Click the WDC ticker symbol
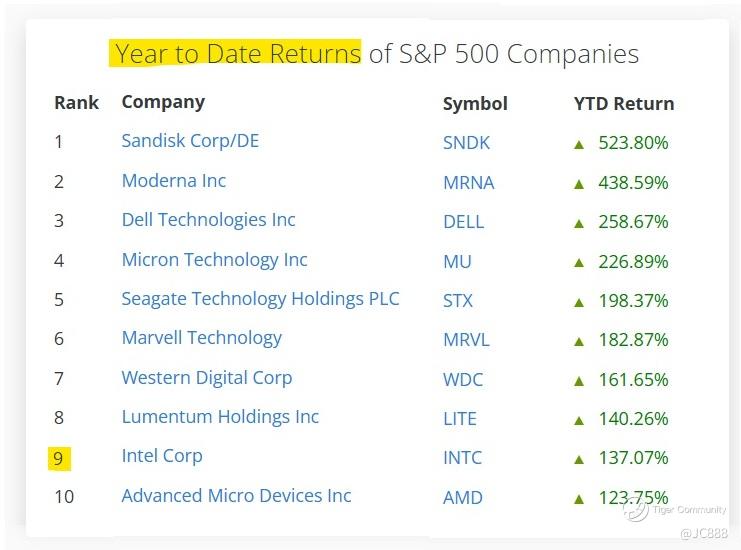741x550 pixels. (x=463, y=379)
